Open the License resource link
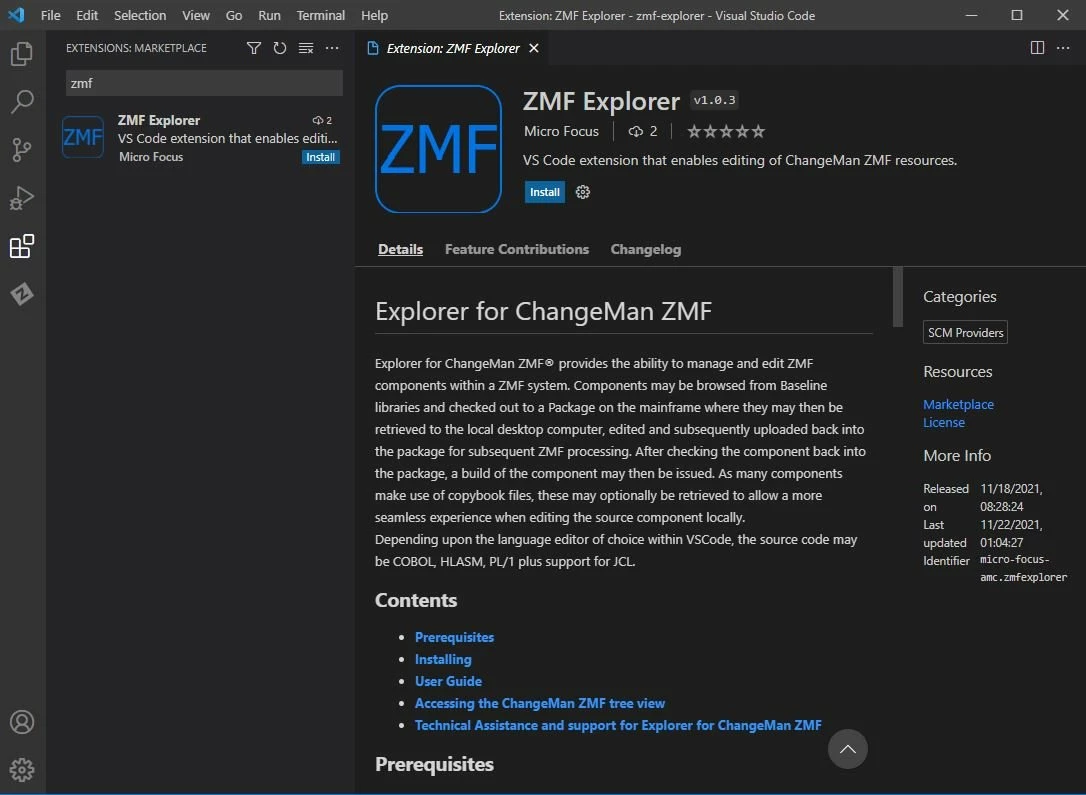 [x=944, y=422]
